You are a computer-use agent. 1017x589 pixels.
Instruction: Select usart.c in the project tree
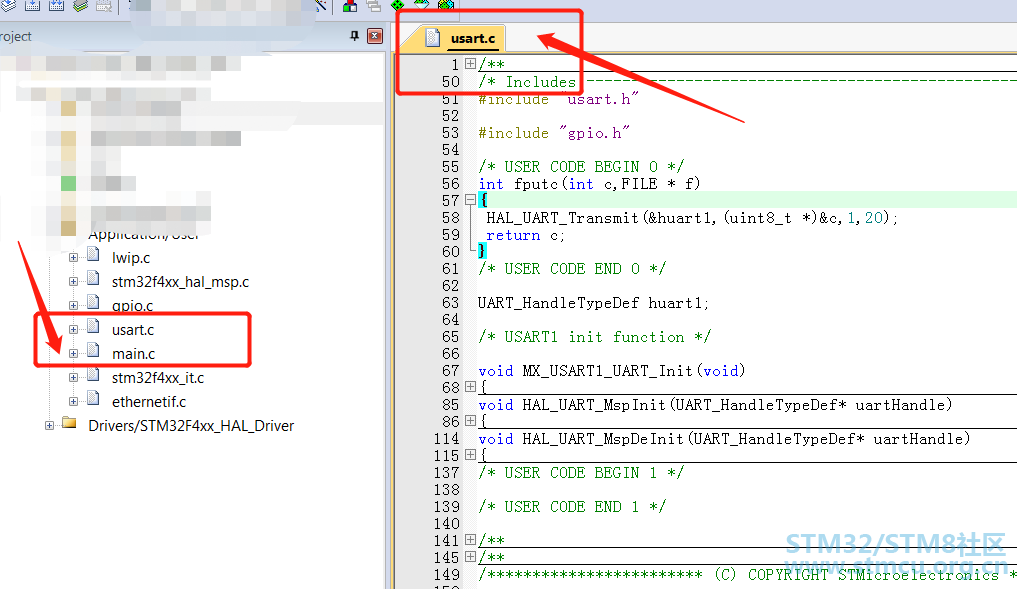(133, 330)
